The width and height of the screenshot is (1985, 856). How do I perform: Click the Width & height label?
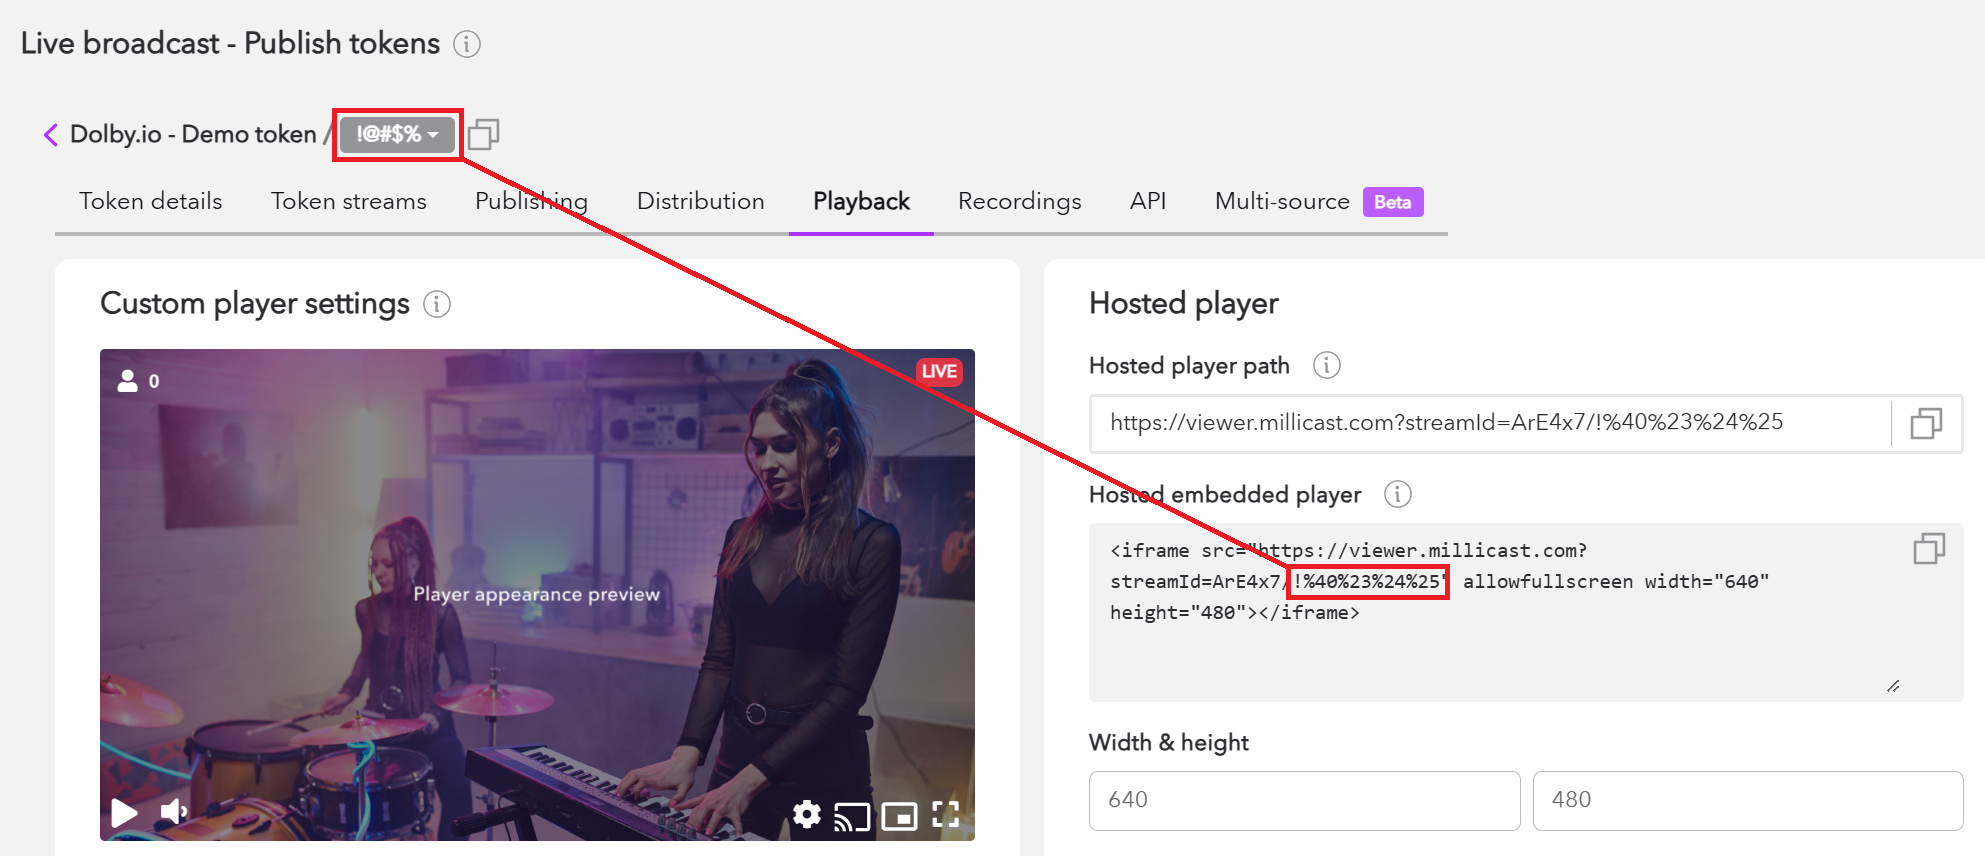click(1169, 742)
